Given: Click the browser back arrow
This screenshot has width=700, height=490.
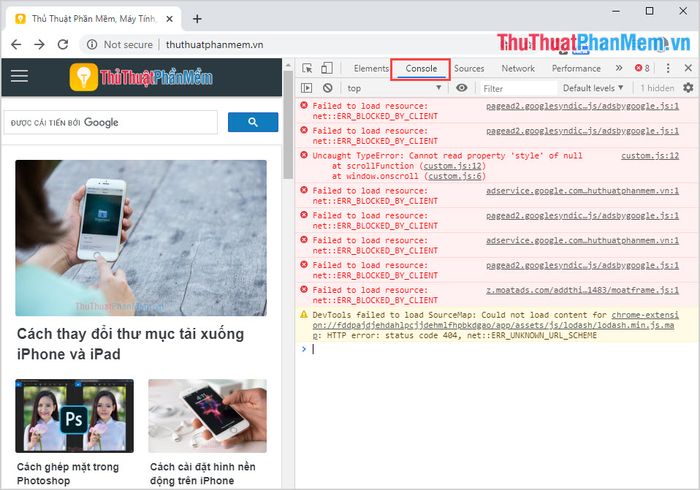Looking at the screenshot, I should click(16, 44).
